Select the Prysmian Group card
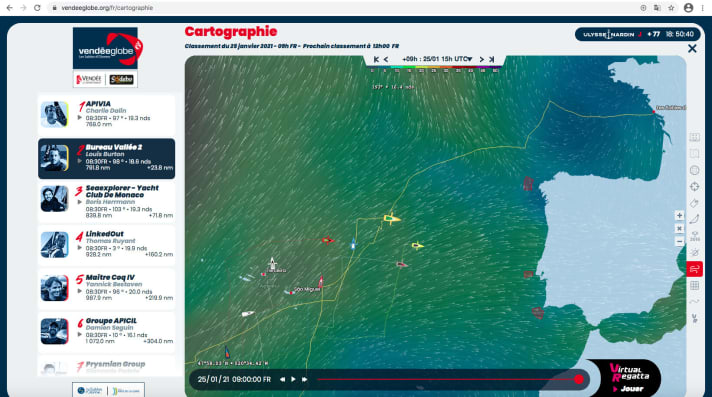712x397 pixels. point(106,366)
